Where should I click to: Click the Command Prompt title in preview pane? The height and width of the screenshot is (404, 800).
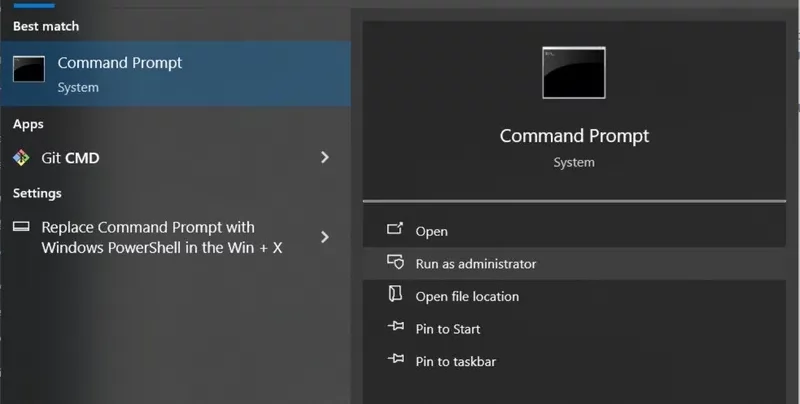click(574, 136)
